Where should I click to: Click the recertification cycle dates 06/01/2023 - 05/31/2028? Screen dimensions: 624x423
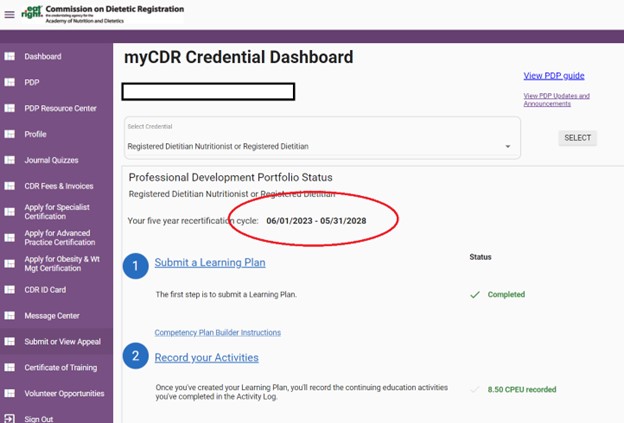[x=316, y=221]
